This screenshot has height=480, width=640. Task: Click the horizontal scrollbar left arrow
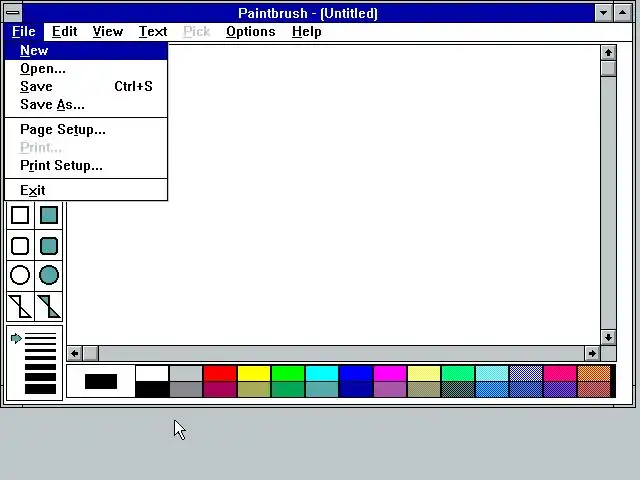(x=75, y=353)
